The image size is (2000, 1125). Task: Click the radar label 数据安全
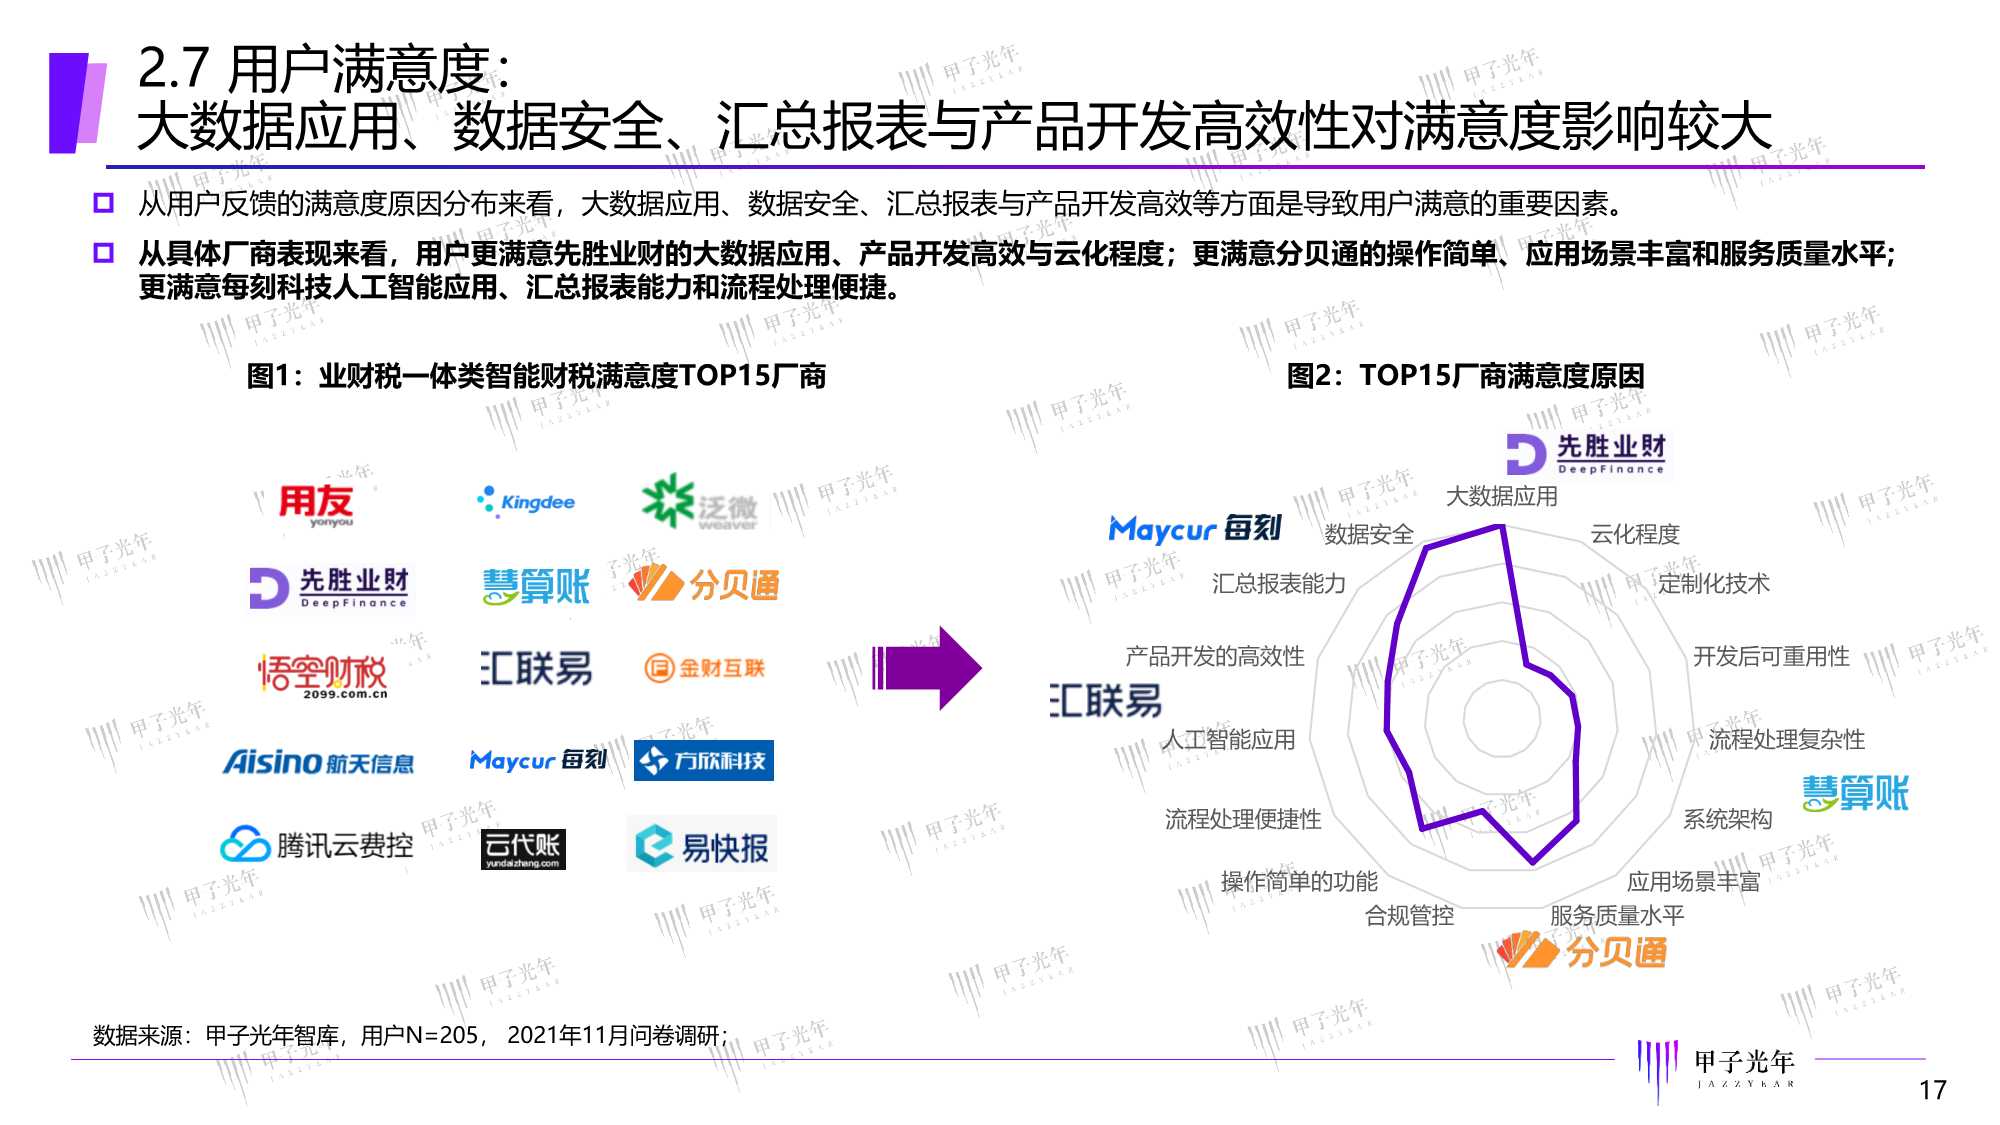pos(1369,534)
